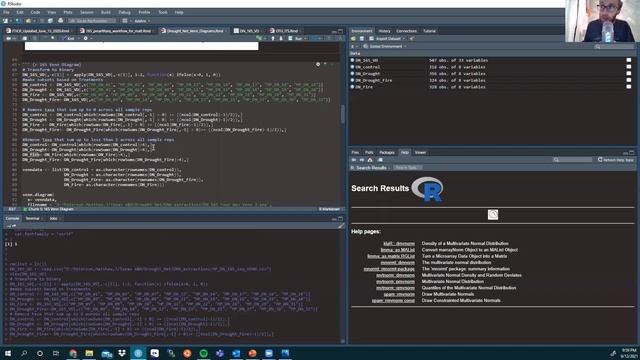This screenshot has height=360, width=640.
Task: Open the Tools menu
Action: [x=163, y=12]
